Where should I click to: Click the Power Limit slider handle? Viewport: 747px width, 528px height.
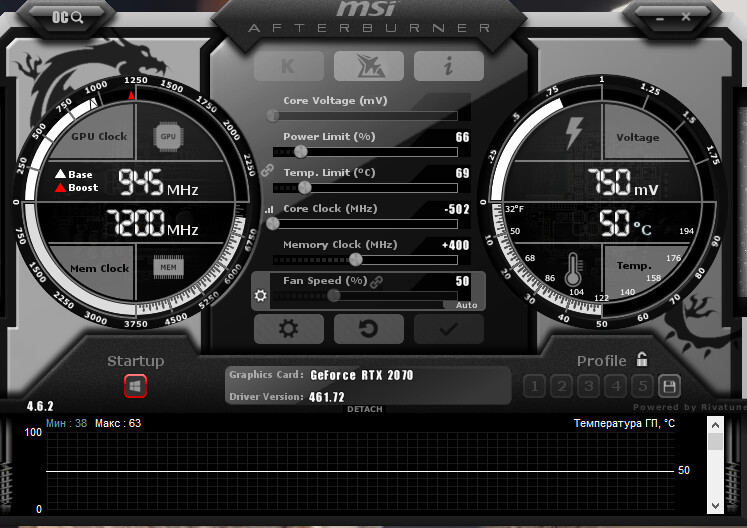pos(301,152)
